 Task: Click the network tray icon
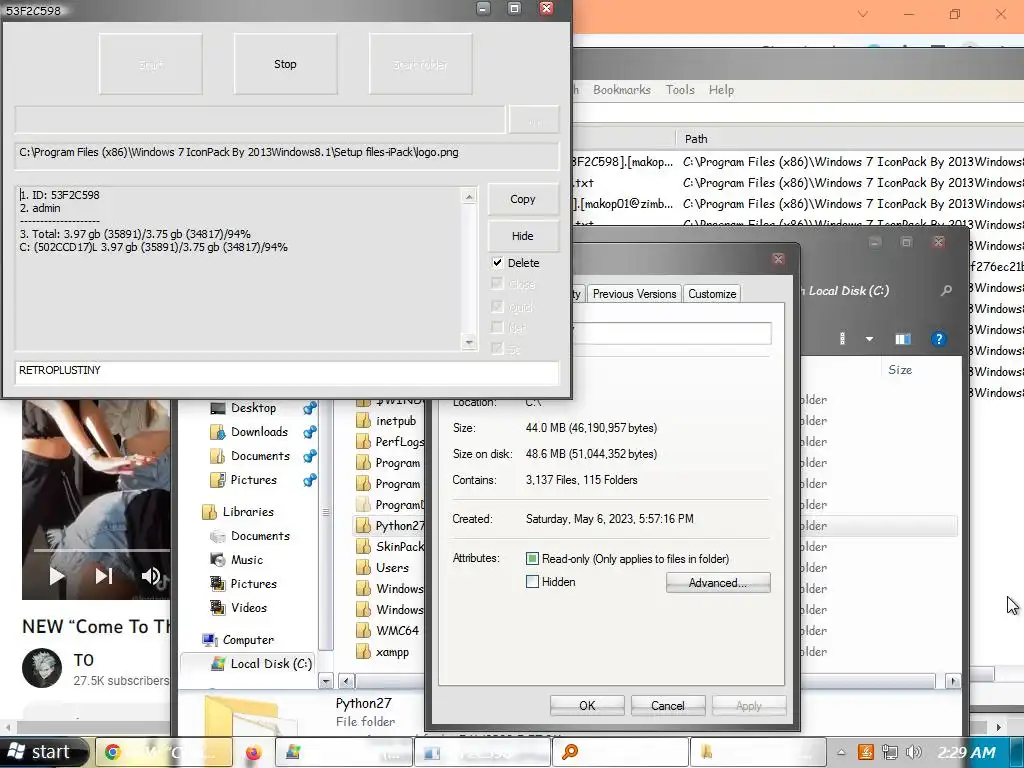[889, 752]
